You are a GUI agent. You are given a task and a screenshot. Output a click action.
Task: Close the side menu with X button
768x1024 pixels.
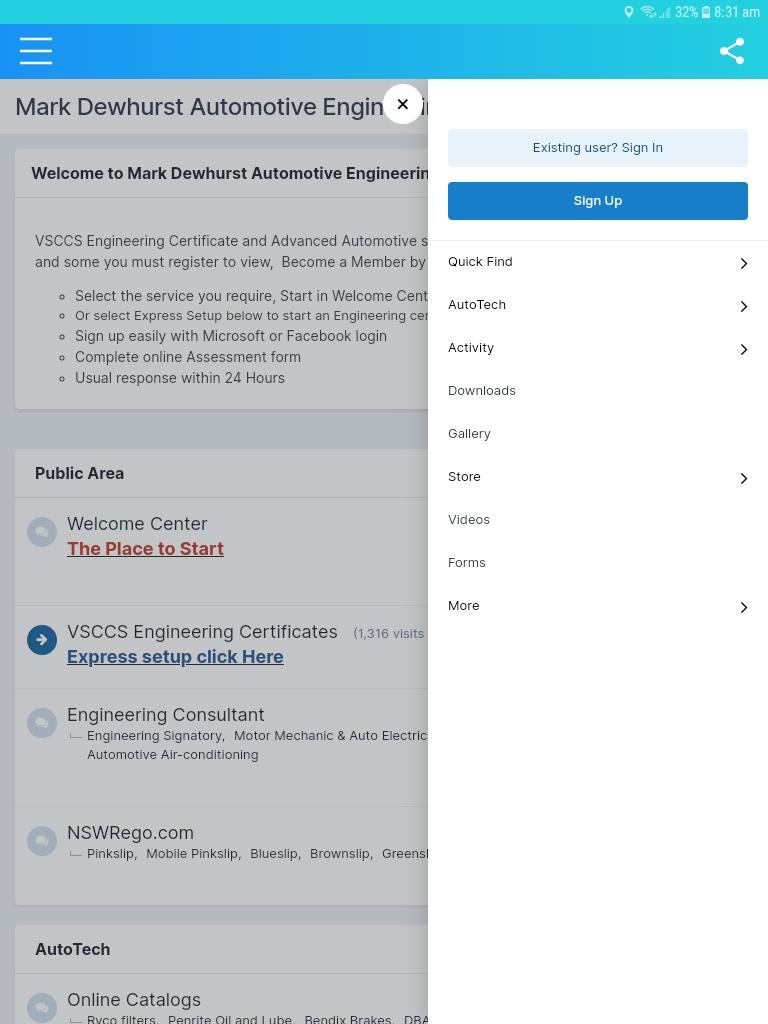403,104
